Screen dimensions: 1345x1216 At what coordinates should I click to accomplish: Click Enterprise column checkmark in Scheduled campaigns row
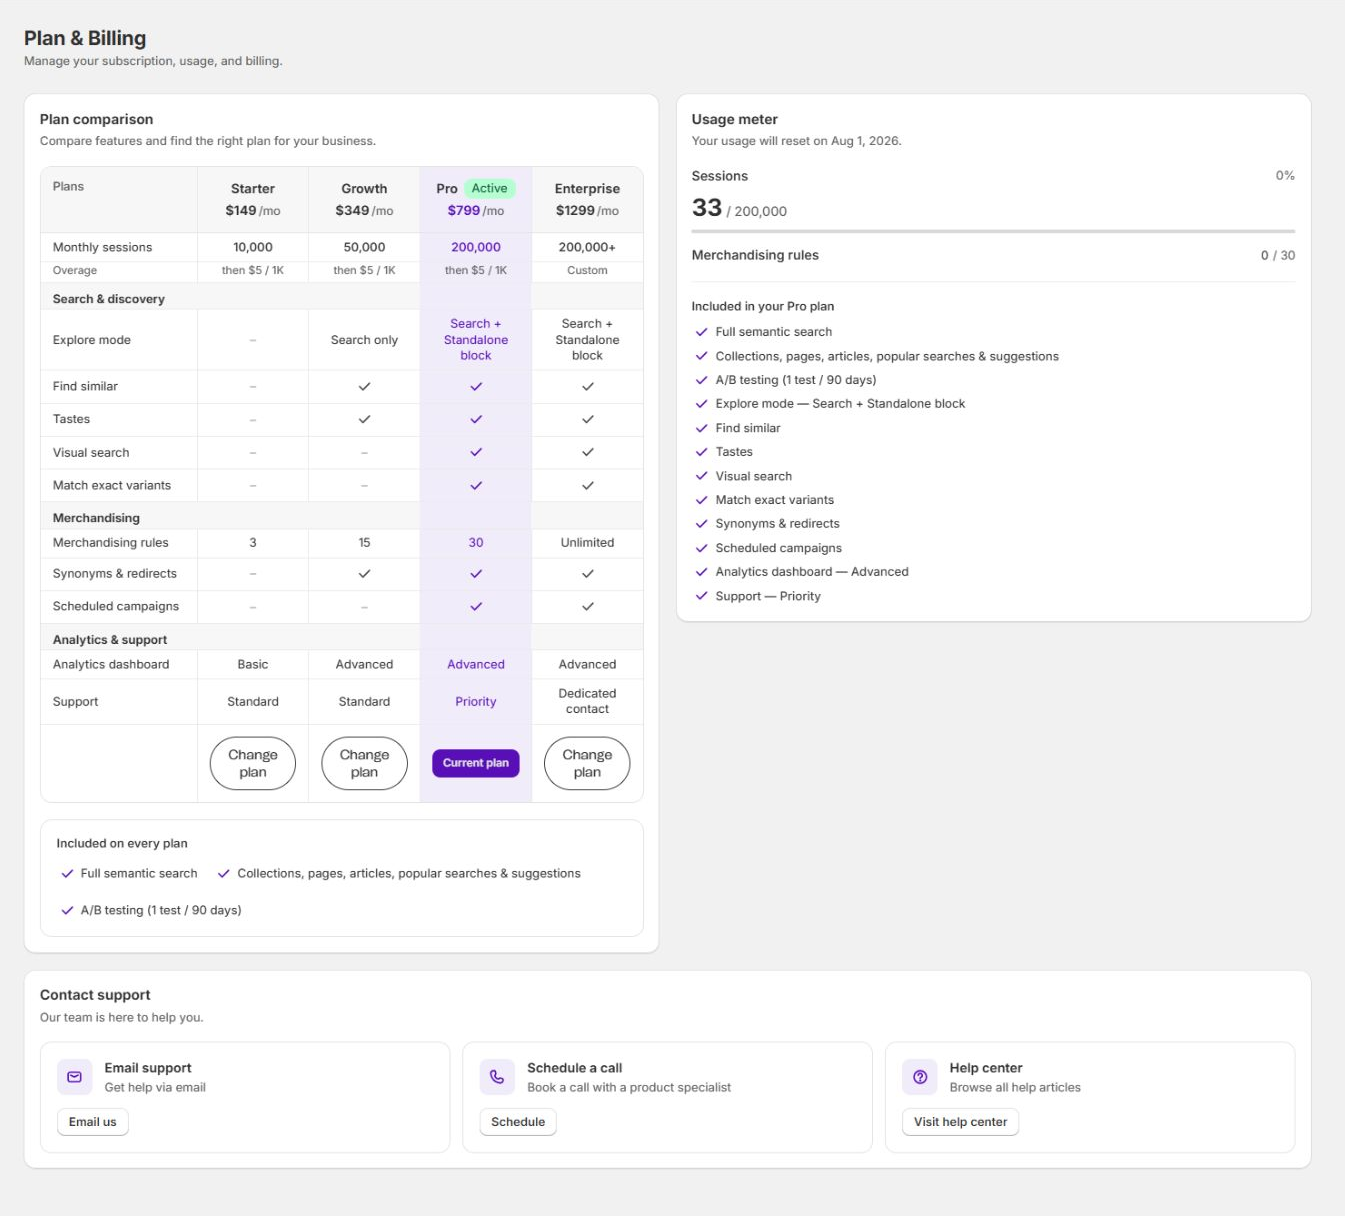(588, 606)
